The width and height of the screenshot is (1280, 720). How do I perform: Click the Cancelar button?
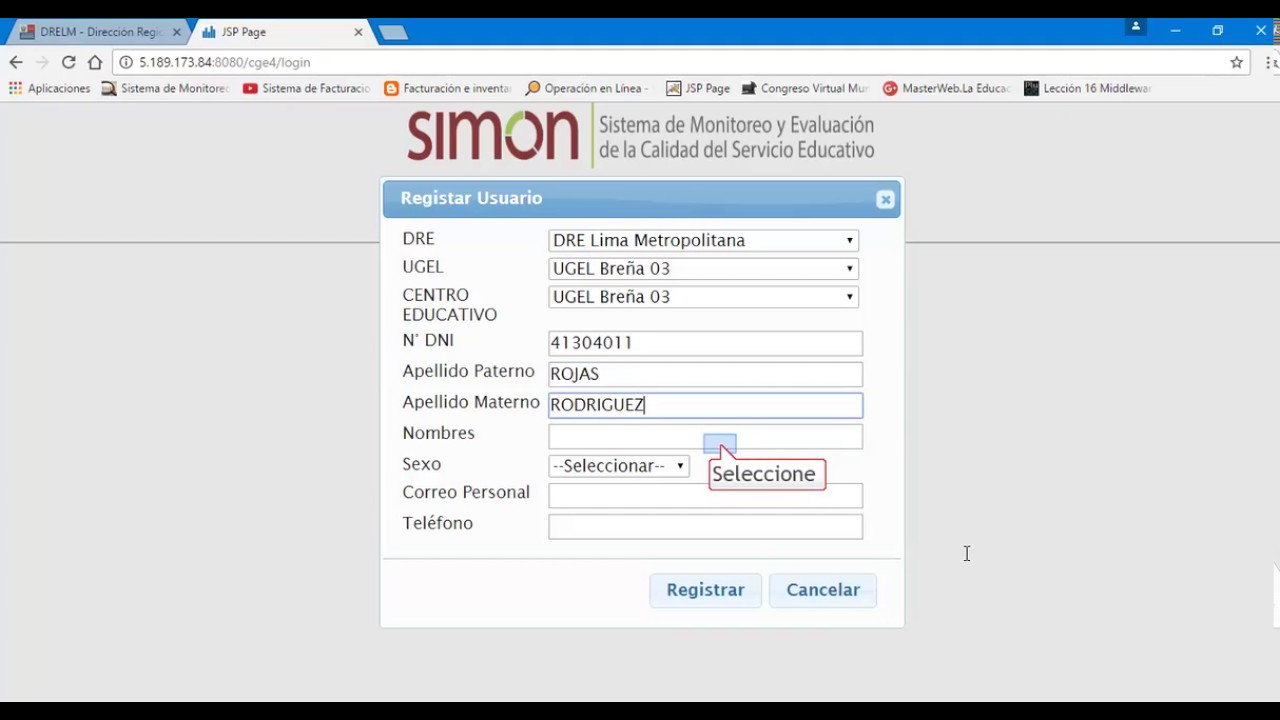tap(822, 590)
